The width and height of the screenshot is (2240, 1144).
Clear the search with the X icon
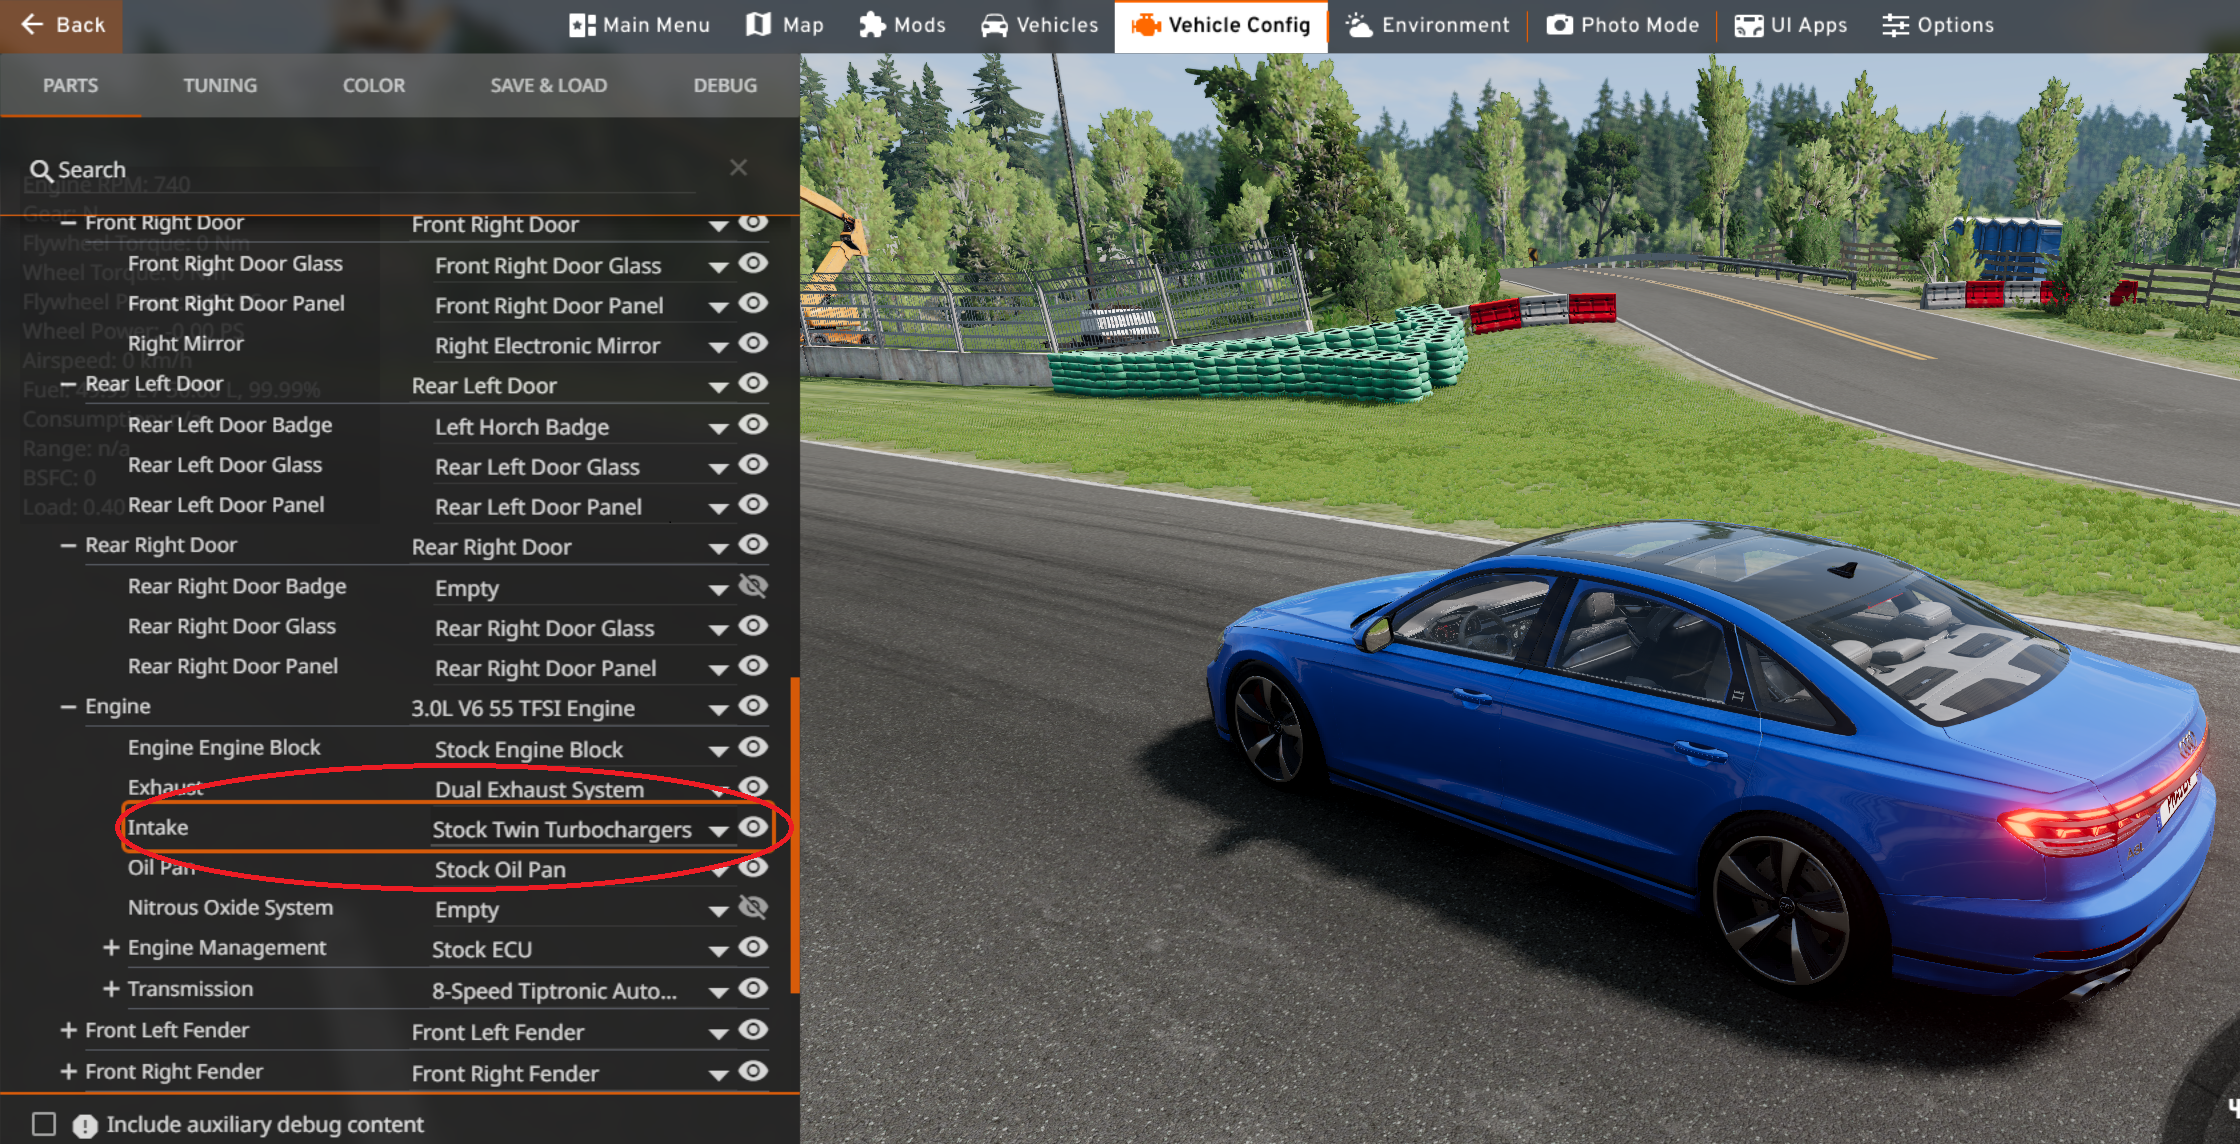(x=738, y=168)
